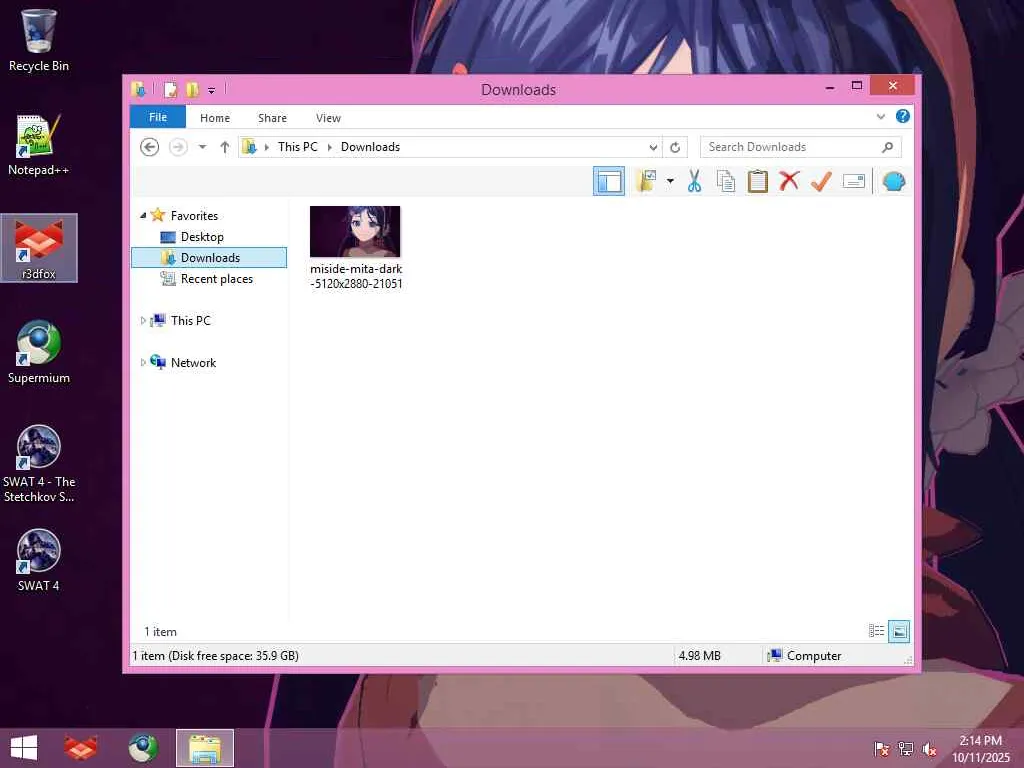Refresh the Downloads folder

[x=675, y=148]
